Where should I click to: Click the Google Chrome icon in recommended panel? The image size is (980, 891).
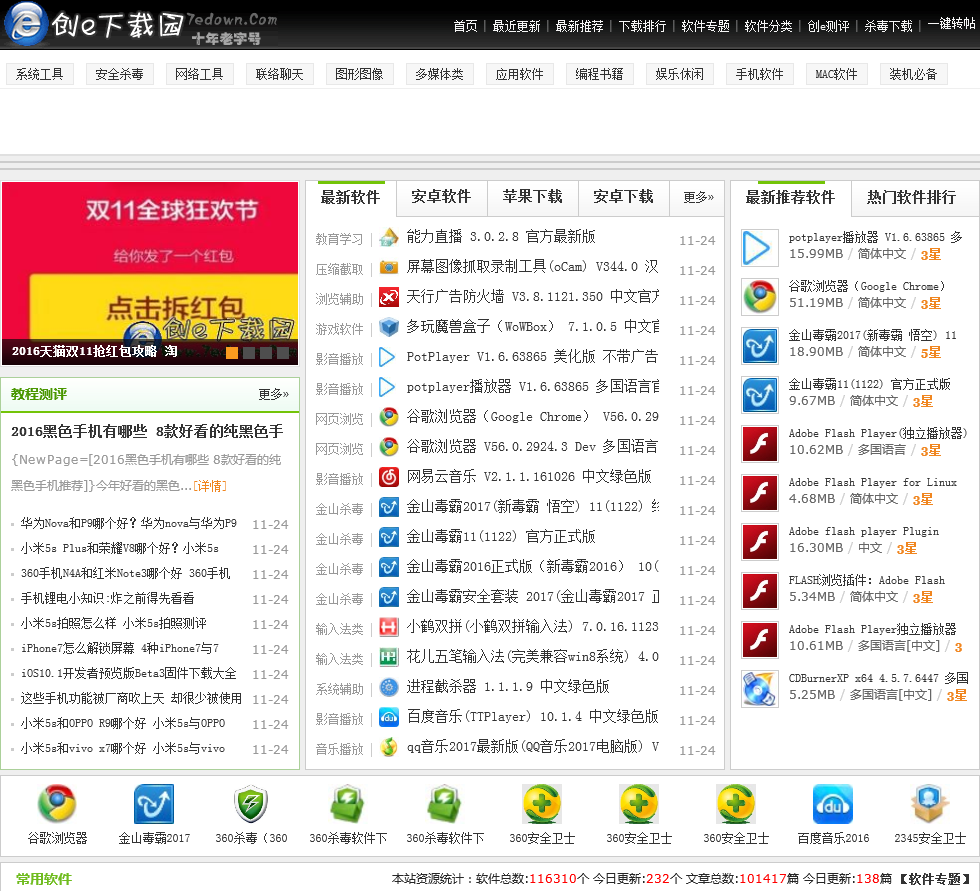coord(759,297)
